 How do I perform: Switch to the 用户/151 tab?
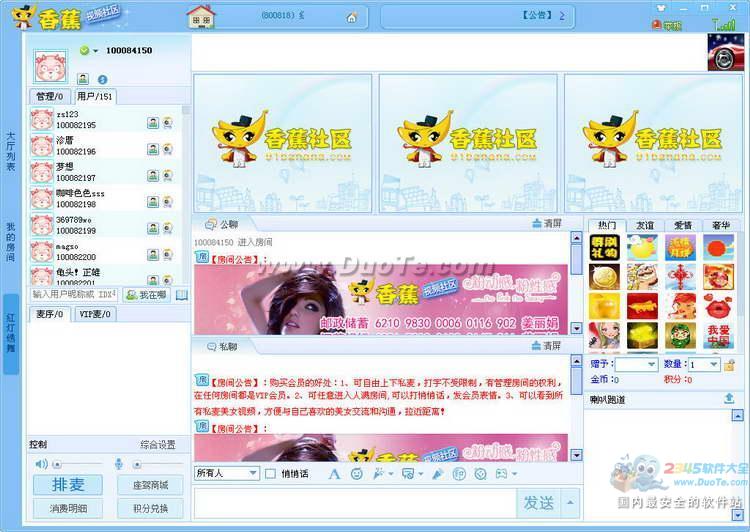tap(95, 96)
